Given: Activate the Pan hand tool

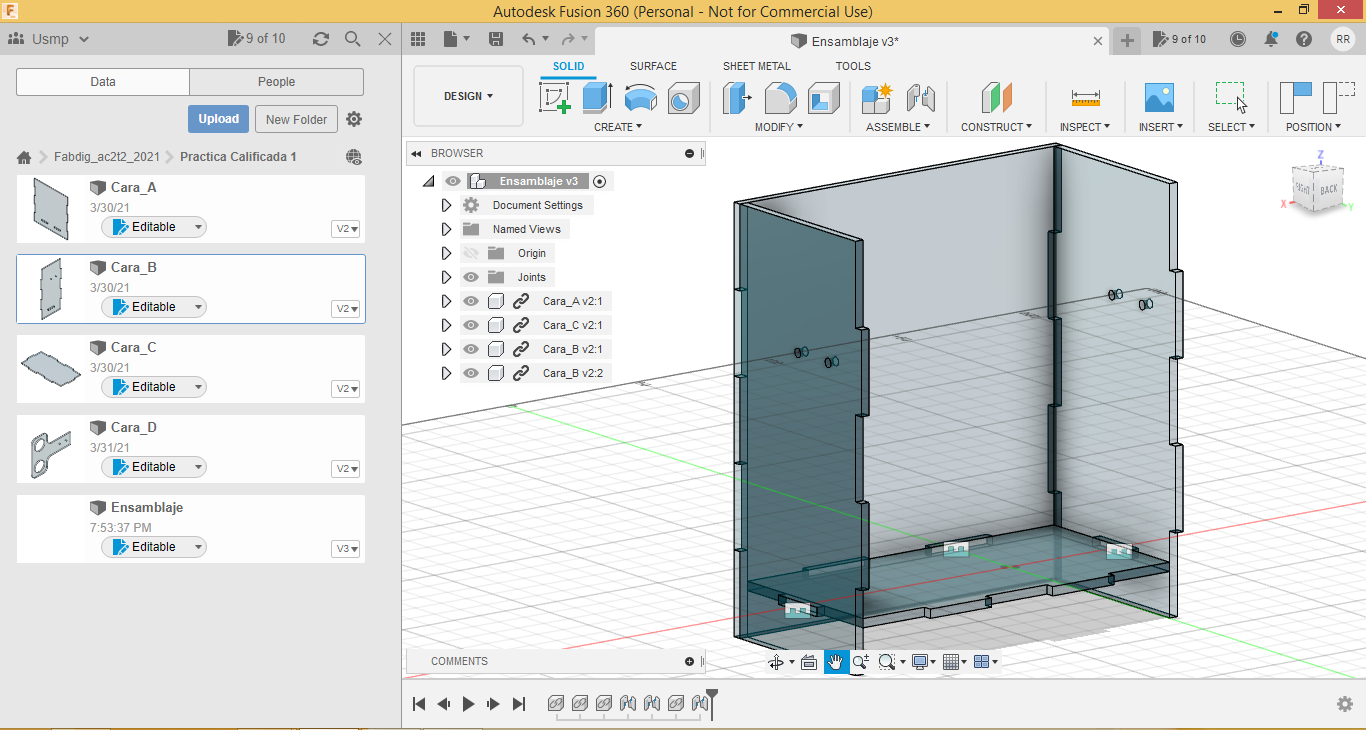Looking at the screenshot, I should click(x=836, y=662).
